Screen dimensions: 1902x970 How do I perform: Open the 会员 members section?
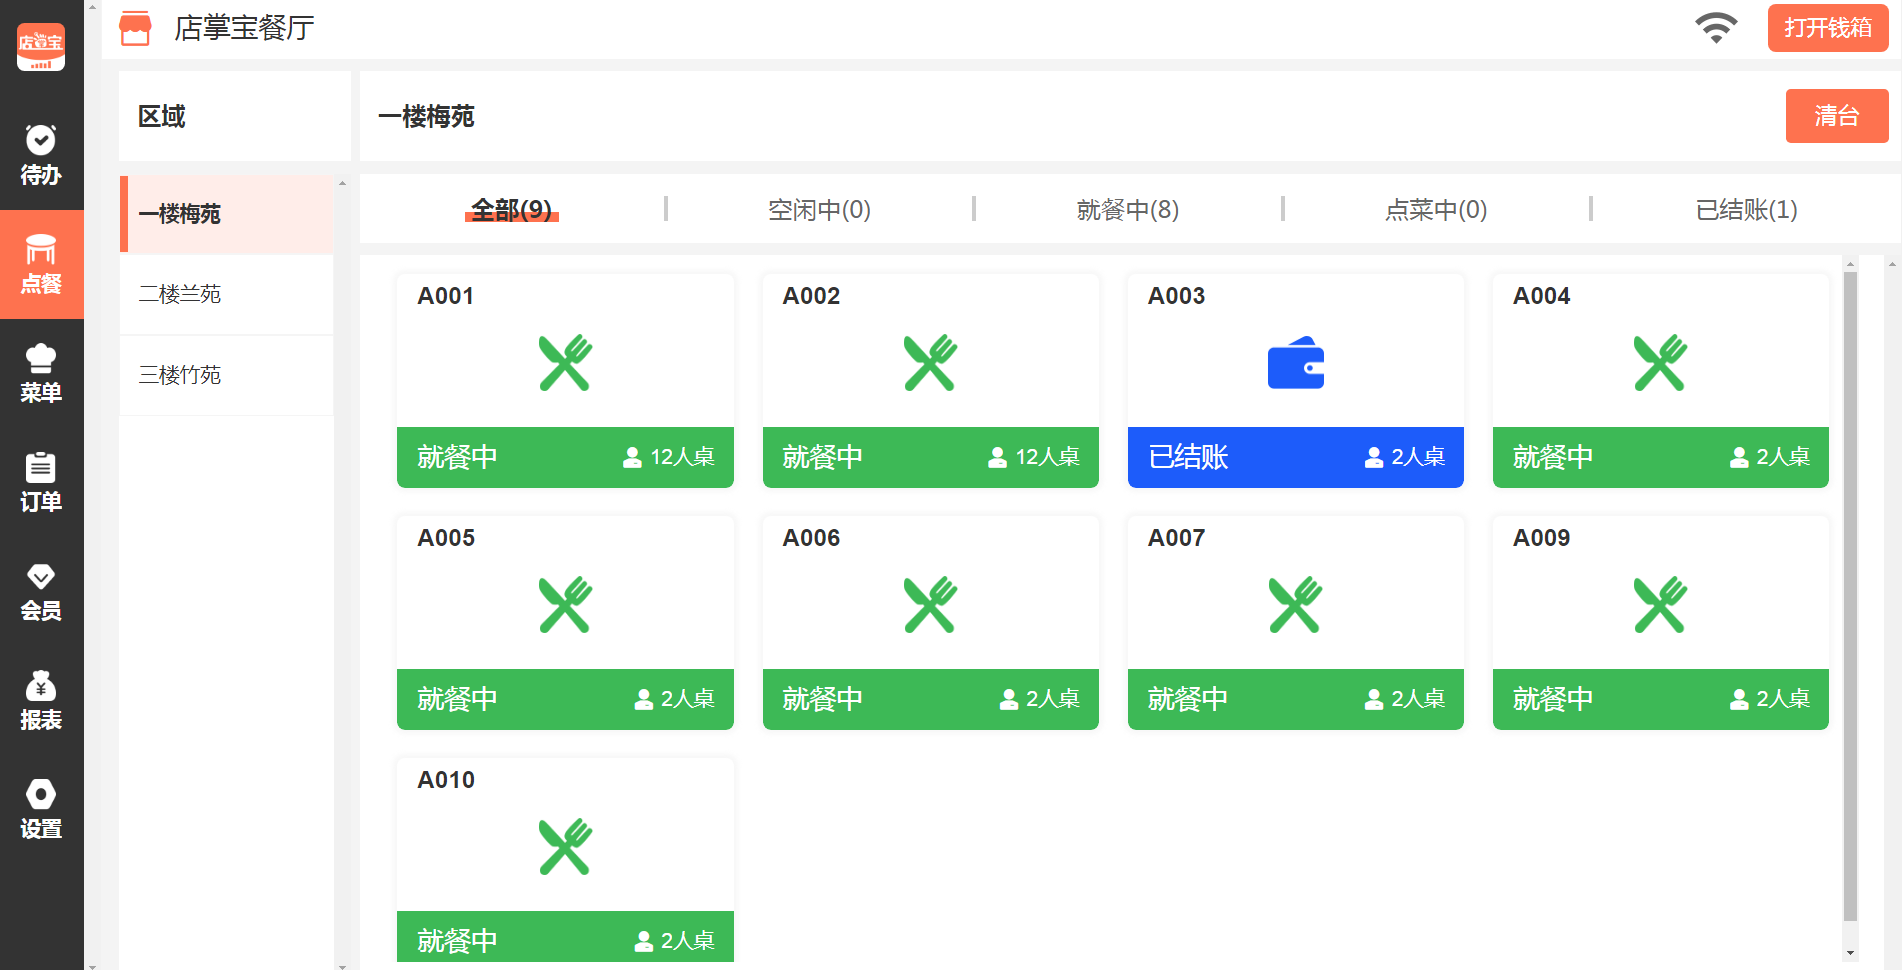41,591
